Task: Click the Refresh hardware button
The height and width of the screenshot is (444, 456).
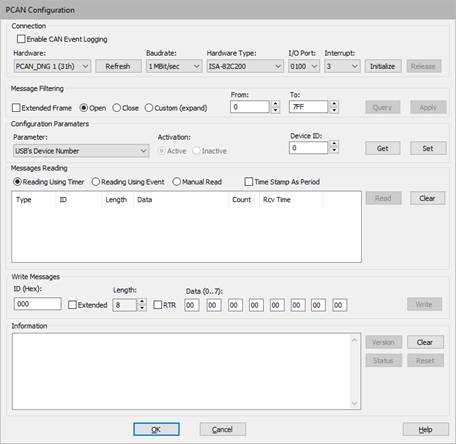Action: click(x=118, y=66)
